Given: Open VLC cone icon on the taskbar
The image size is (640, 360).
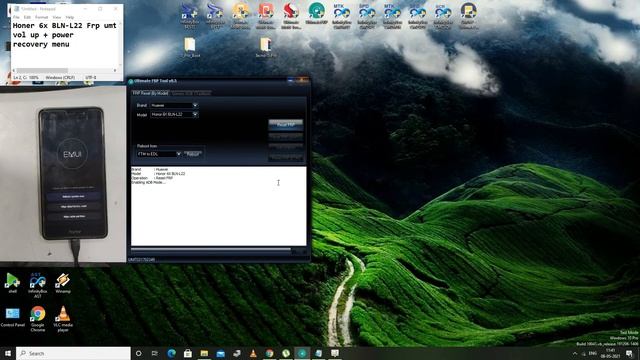Looking at the screenshot, I should pos(253,353).
